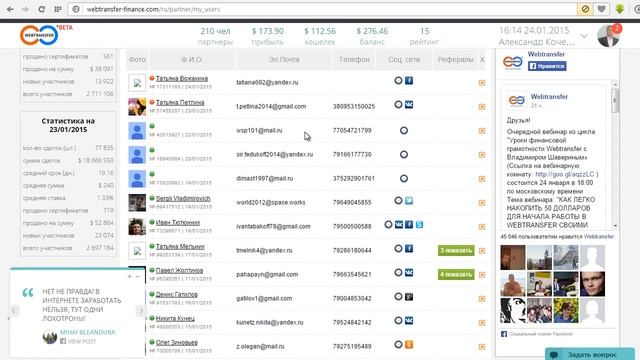Click the '15 рейтинг' header stat
This screenshot has height=360, width=640.
point(424,36)
